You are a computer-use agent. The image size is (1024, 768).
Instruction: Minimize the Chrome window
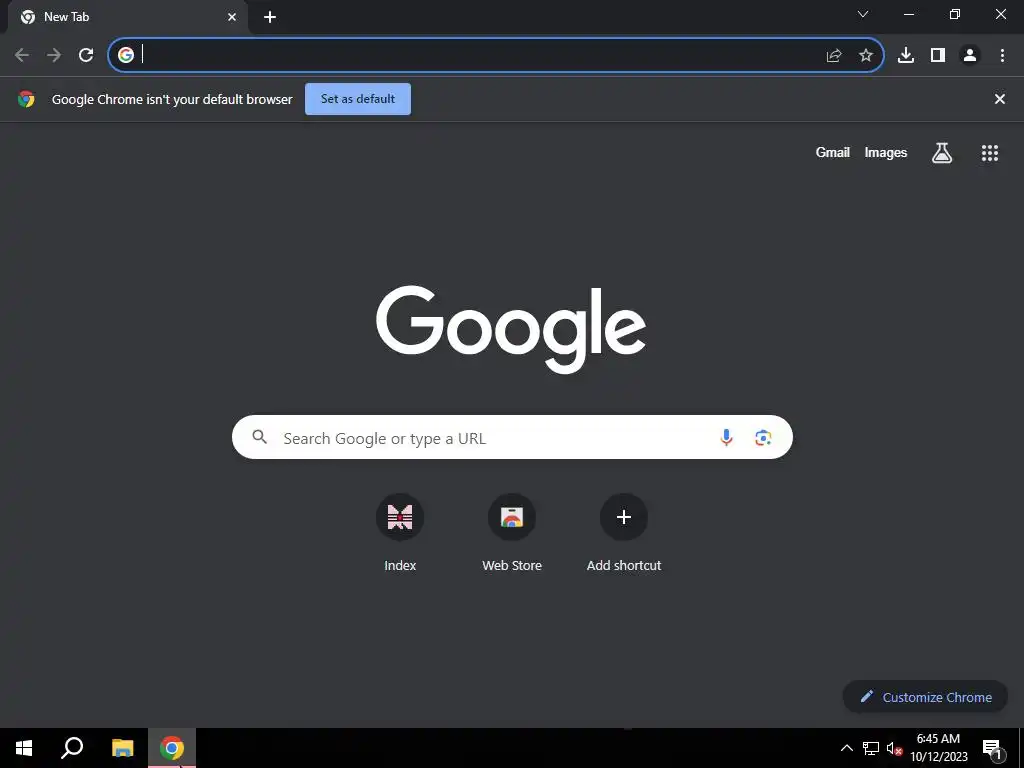908,14
